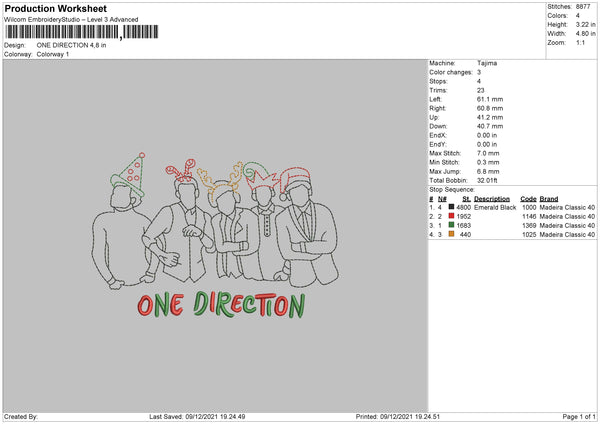
Task: Click the Trims value 23
Action: click(481, 90)
